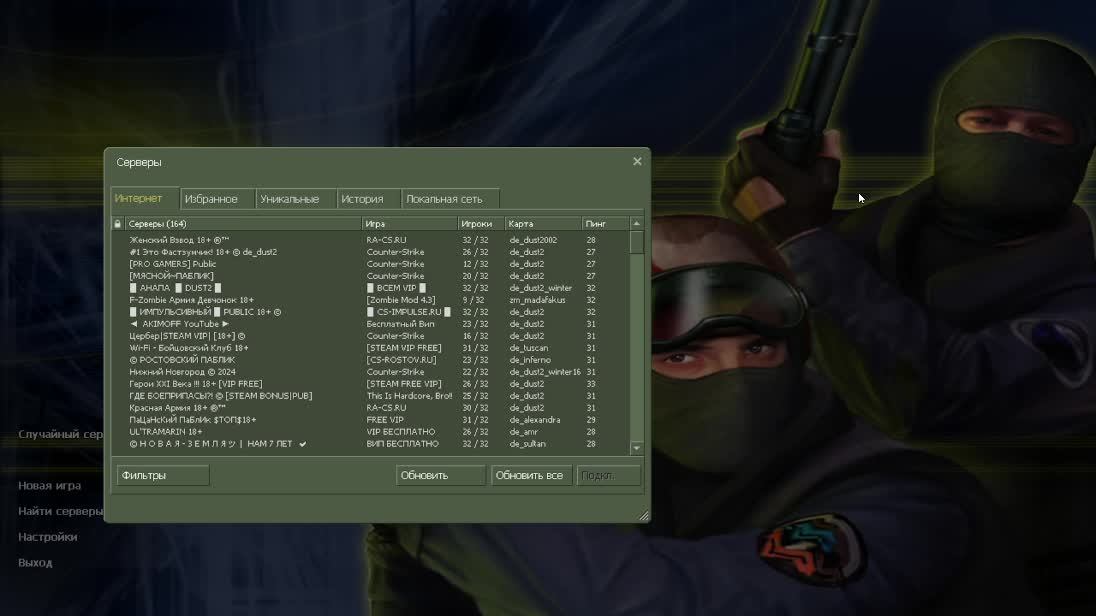Viewport: 1096px width, 616px height.
Task: Click the resize grip of the Серверы window
Action: point(644,516)
